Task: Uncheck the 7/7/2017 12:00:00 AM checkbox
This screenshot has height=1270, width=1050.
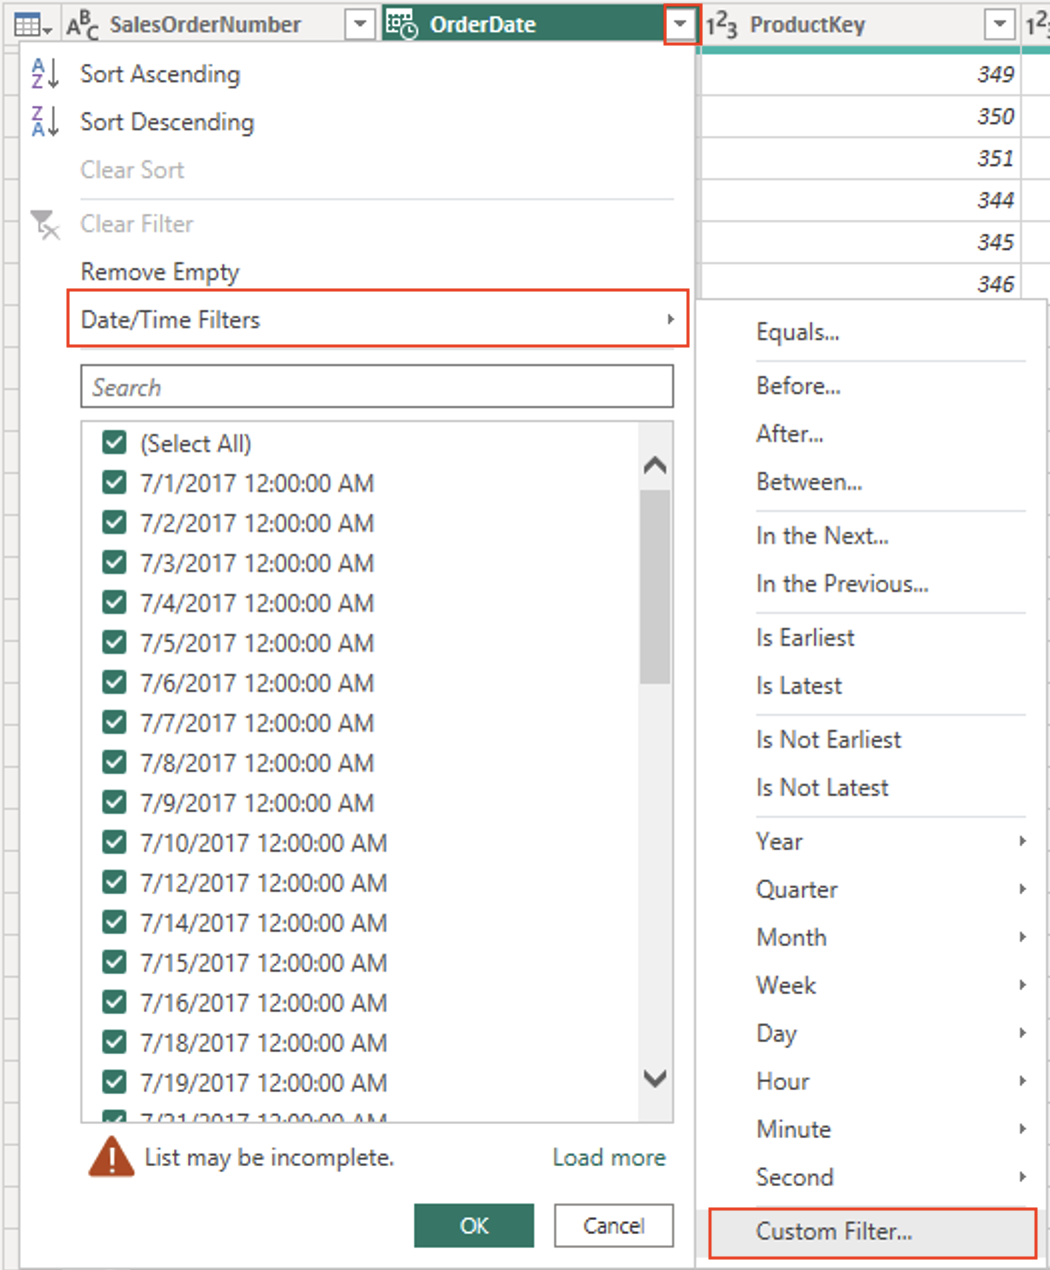Action: coord(115,722)
